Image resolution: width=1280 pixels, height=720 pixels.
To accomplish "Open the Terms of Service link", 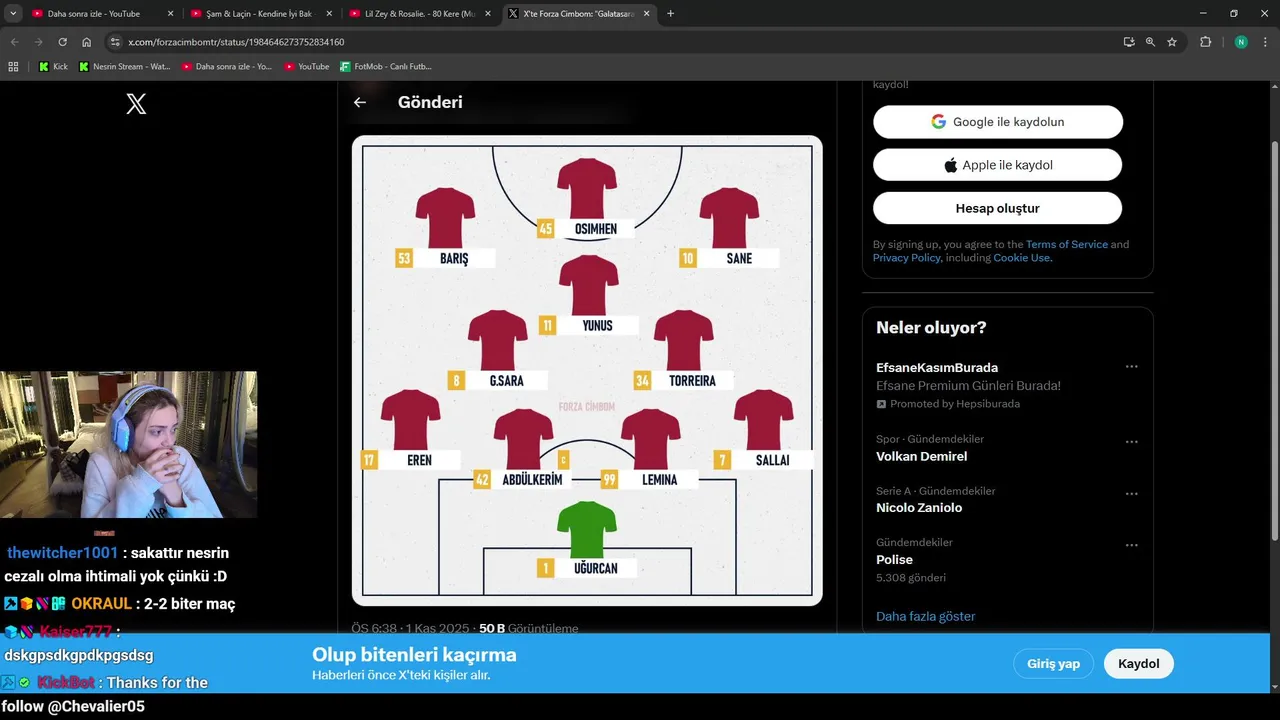I will click(1067, 244).
